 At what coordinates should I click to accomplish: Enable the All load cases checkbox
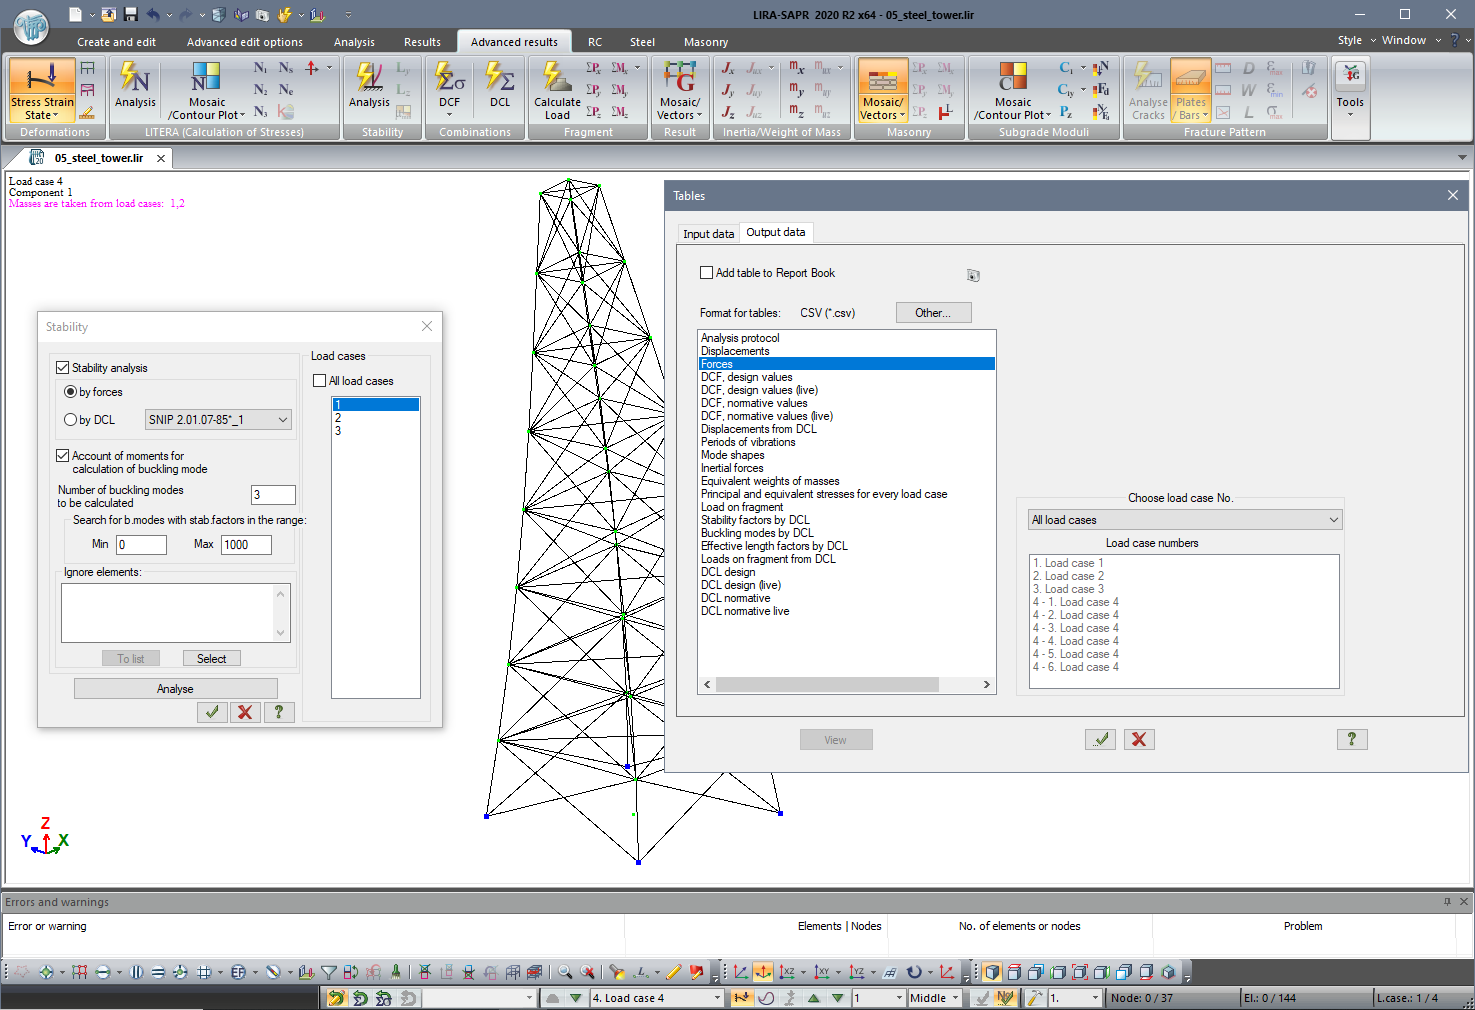tap(320, 381)
